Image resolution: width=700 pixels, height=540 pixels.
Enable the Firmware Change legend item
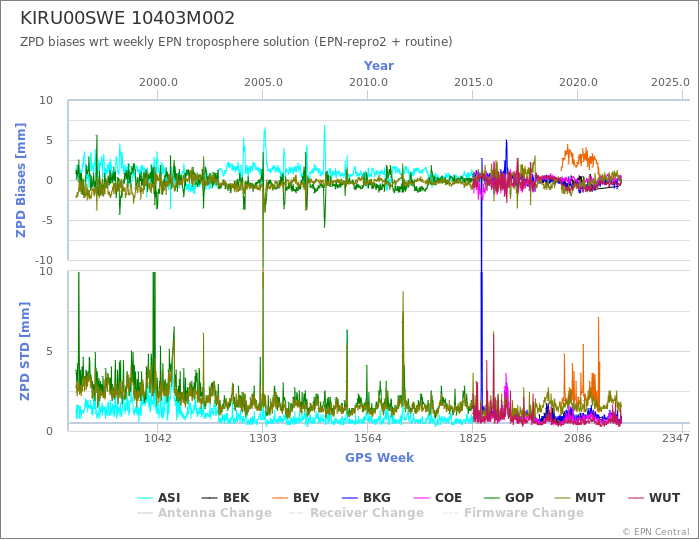(x=513, y=513)
